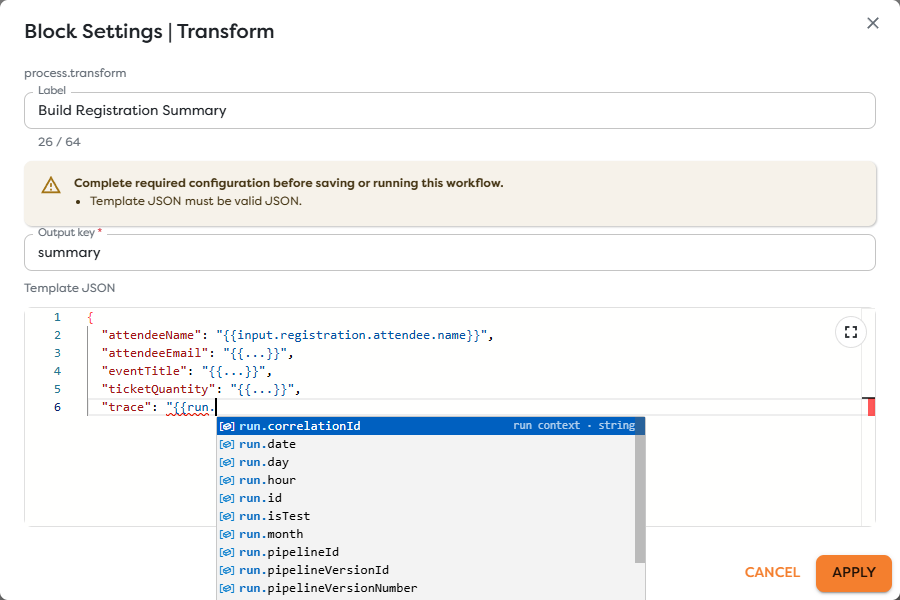Click APPLY to save block settings
The height and width of the screenshot is (600, 900).
[854, 572]
